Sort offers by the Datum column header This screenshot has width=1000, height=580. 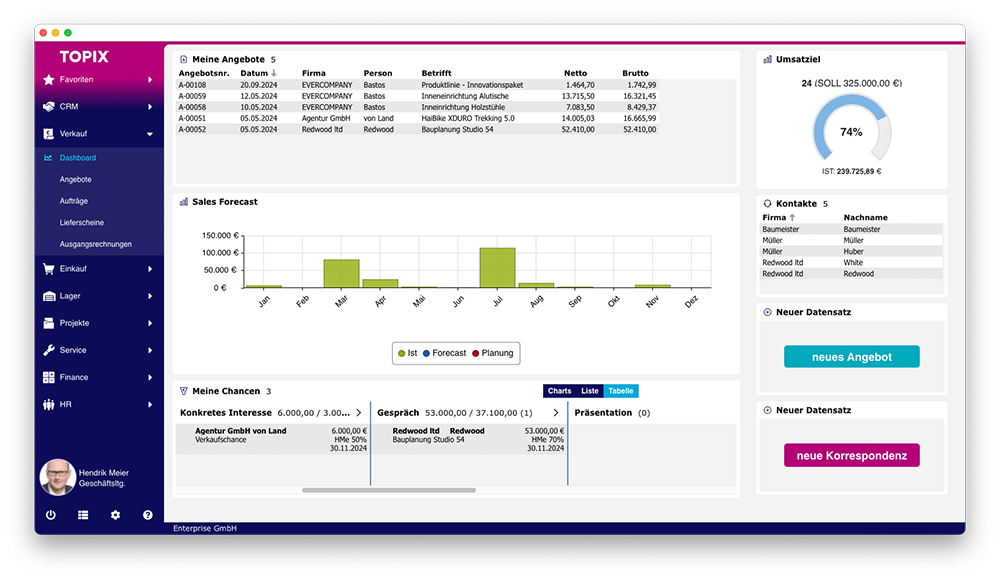[x=258, y=73]
